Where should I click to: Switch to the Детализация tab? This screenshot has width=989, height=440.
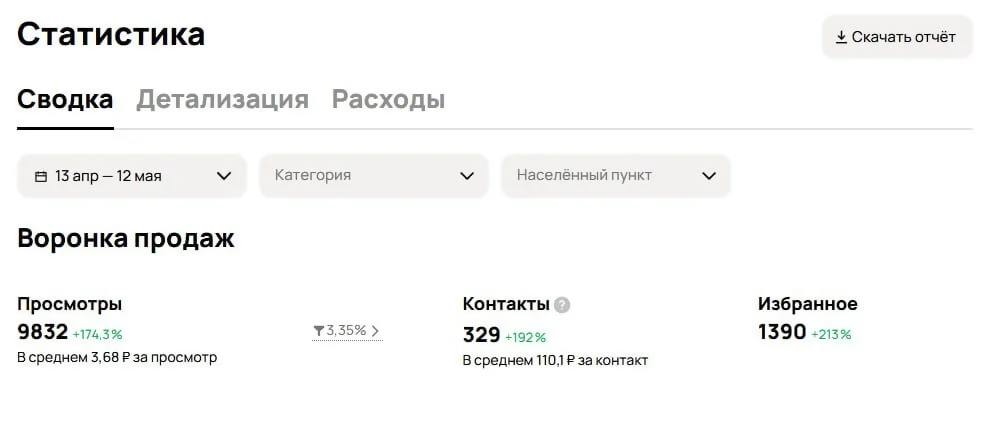pos(222,100)
